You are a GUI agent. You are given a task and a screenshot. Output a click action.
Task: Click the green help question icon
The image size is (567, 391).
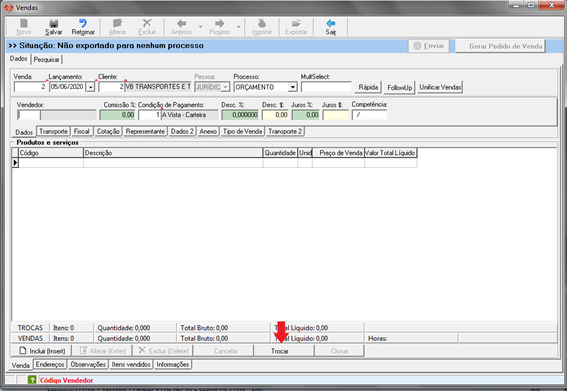32,380
